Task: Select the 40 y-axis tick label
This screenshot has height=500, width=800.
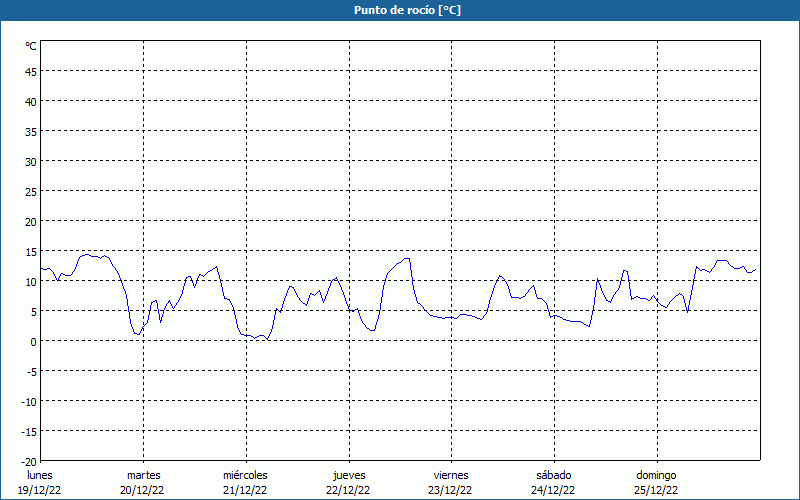Action: [x=31, y=101]
